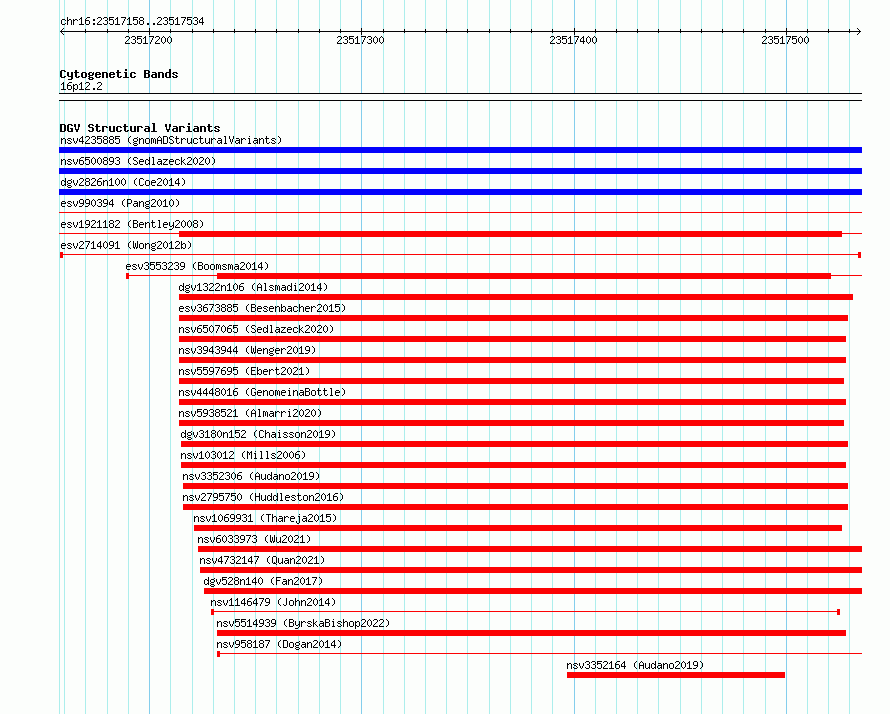Click red bar below nsv2795750
The height and width of the screenshot is (714, 890).
coord(515,507)
